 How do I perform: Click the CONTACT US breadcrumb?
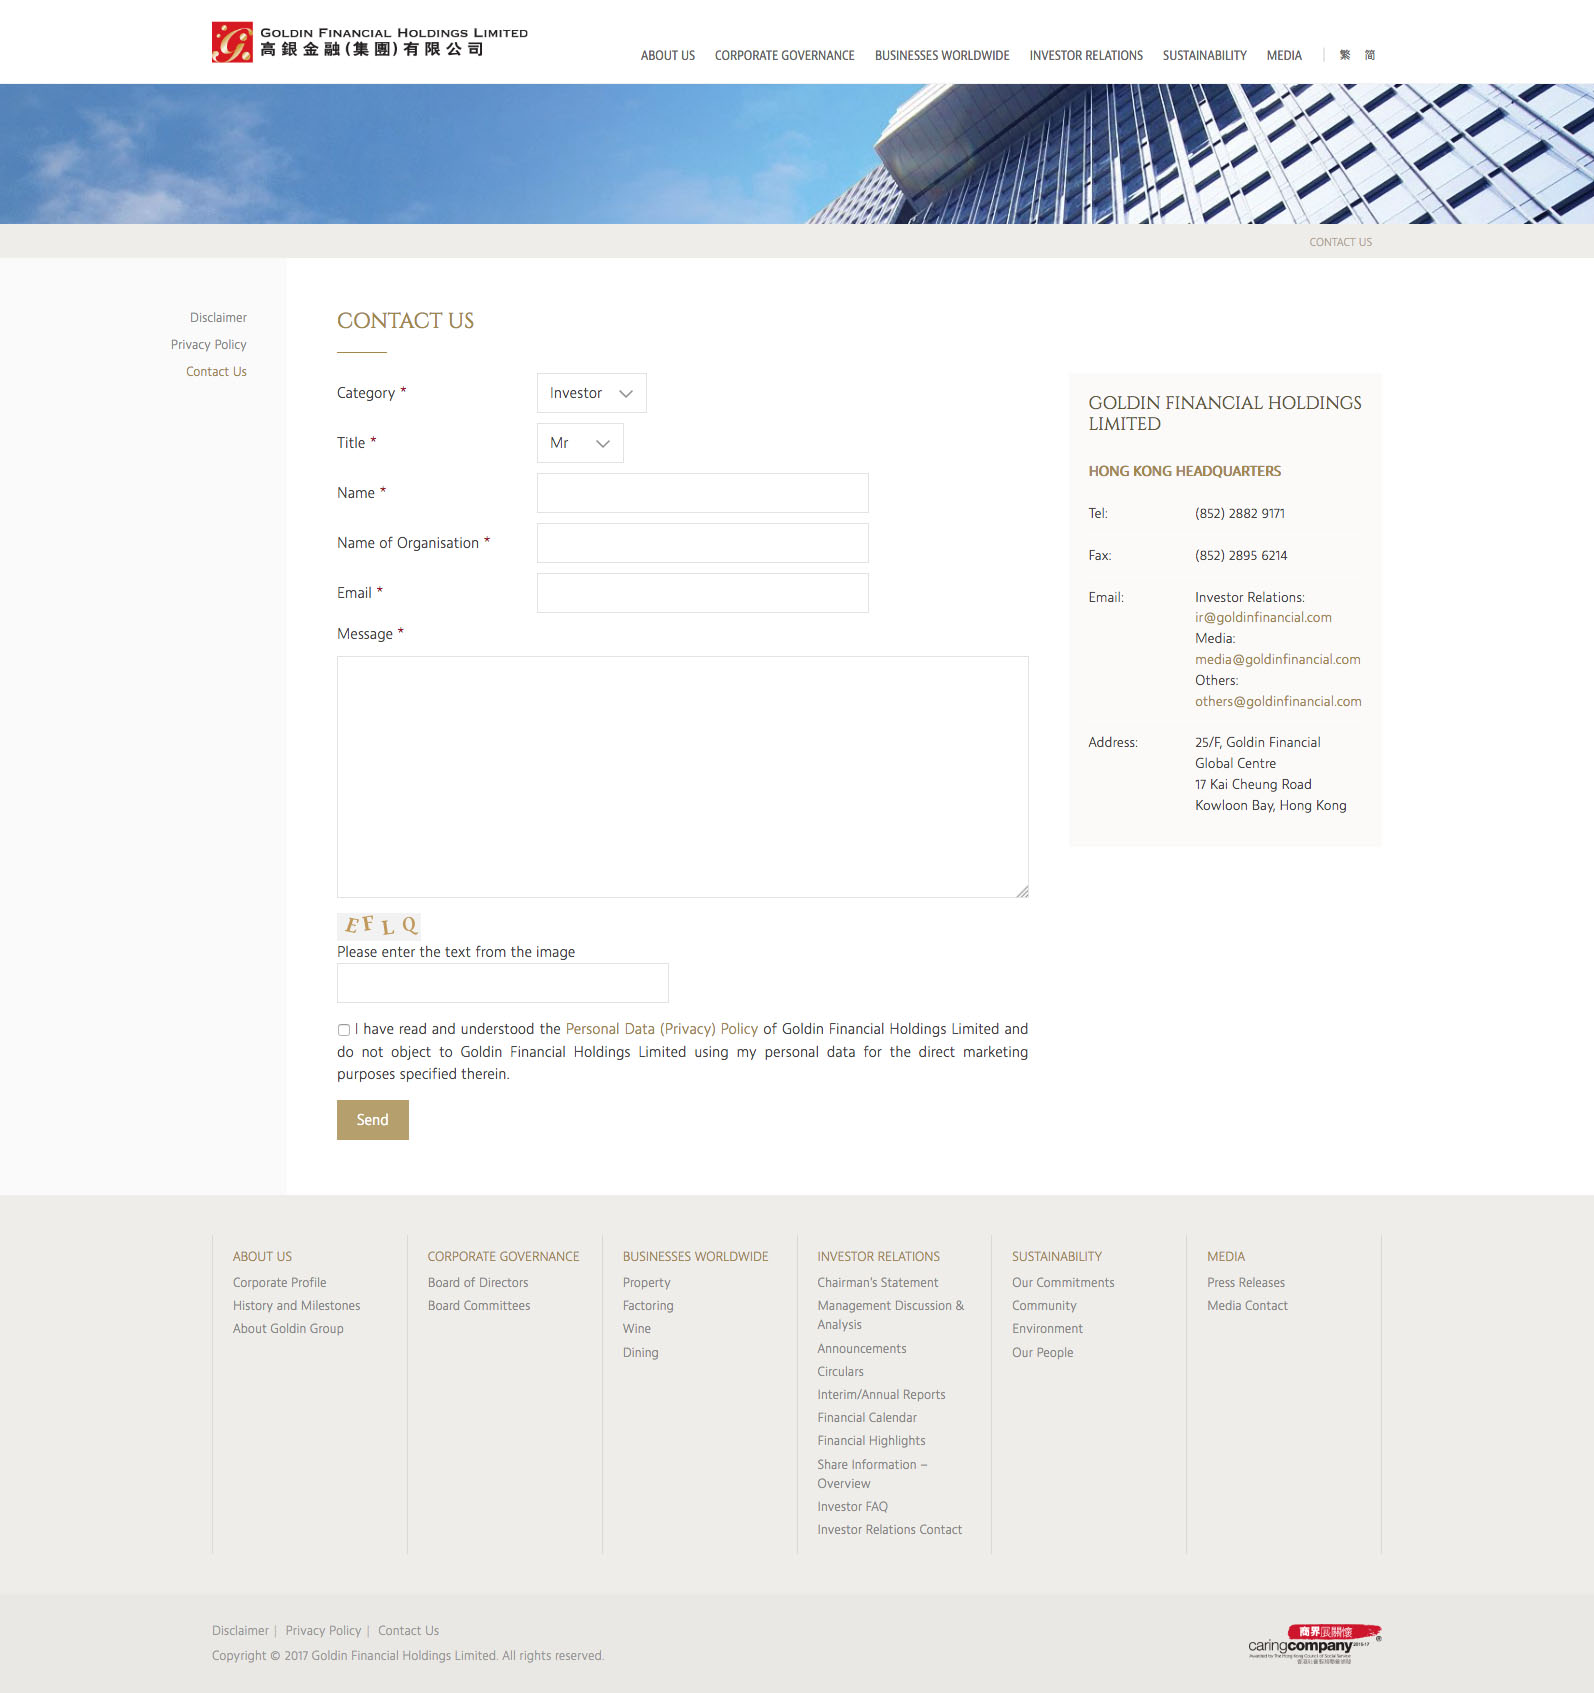1341,242
